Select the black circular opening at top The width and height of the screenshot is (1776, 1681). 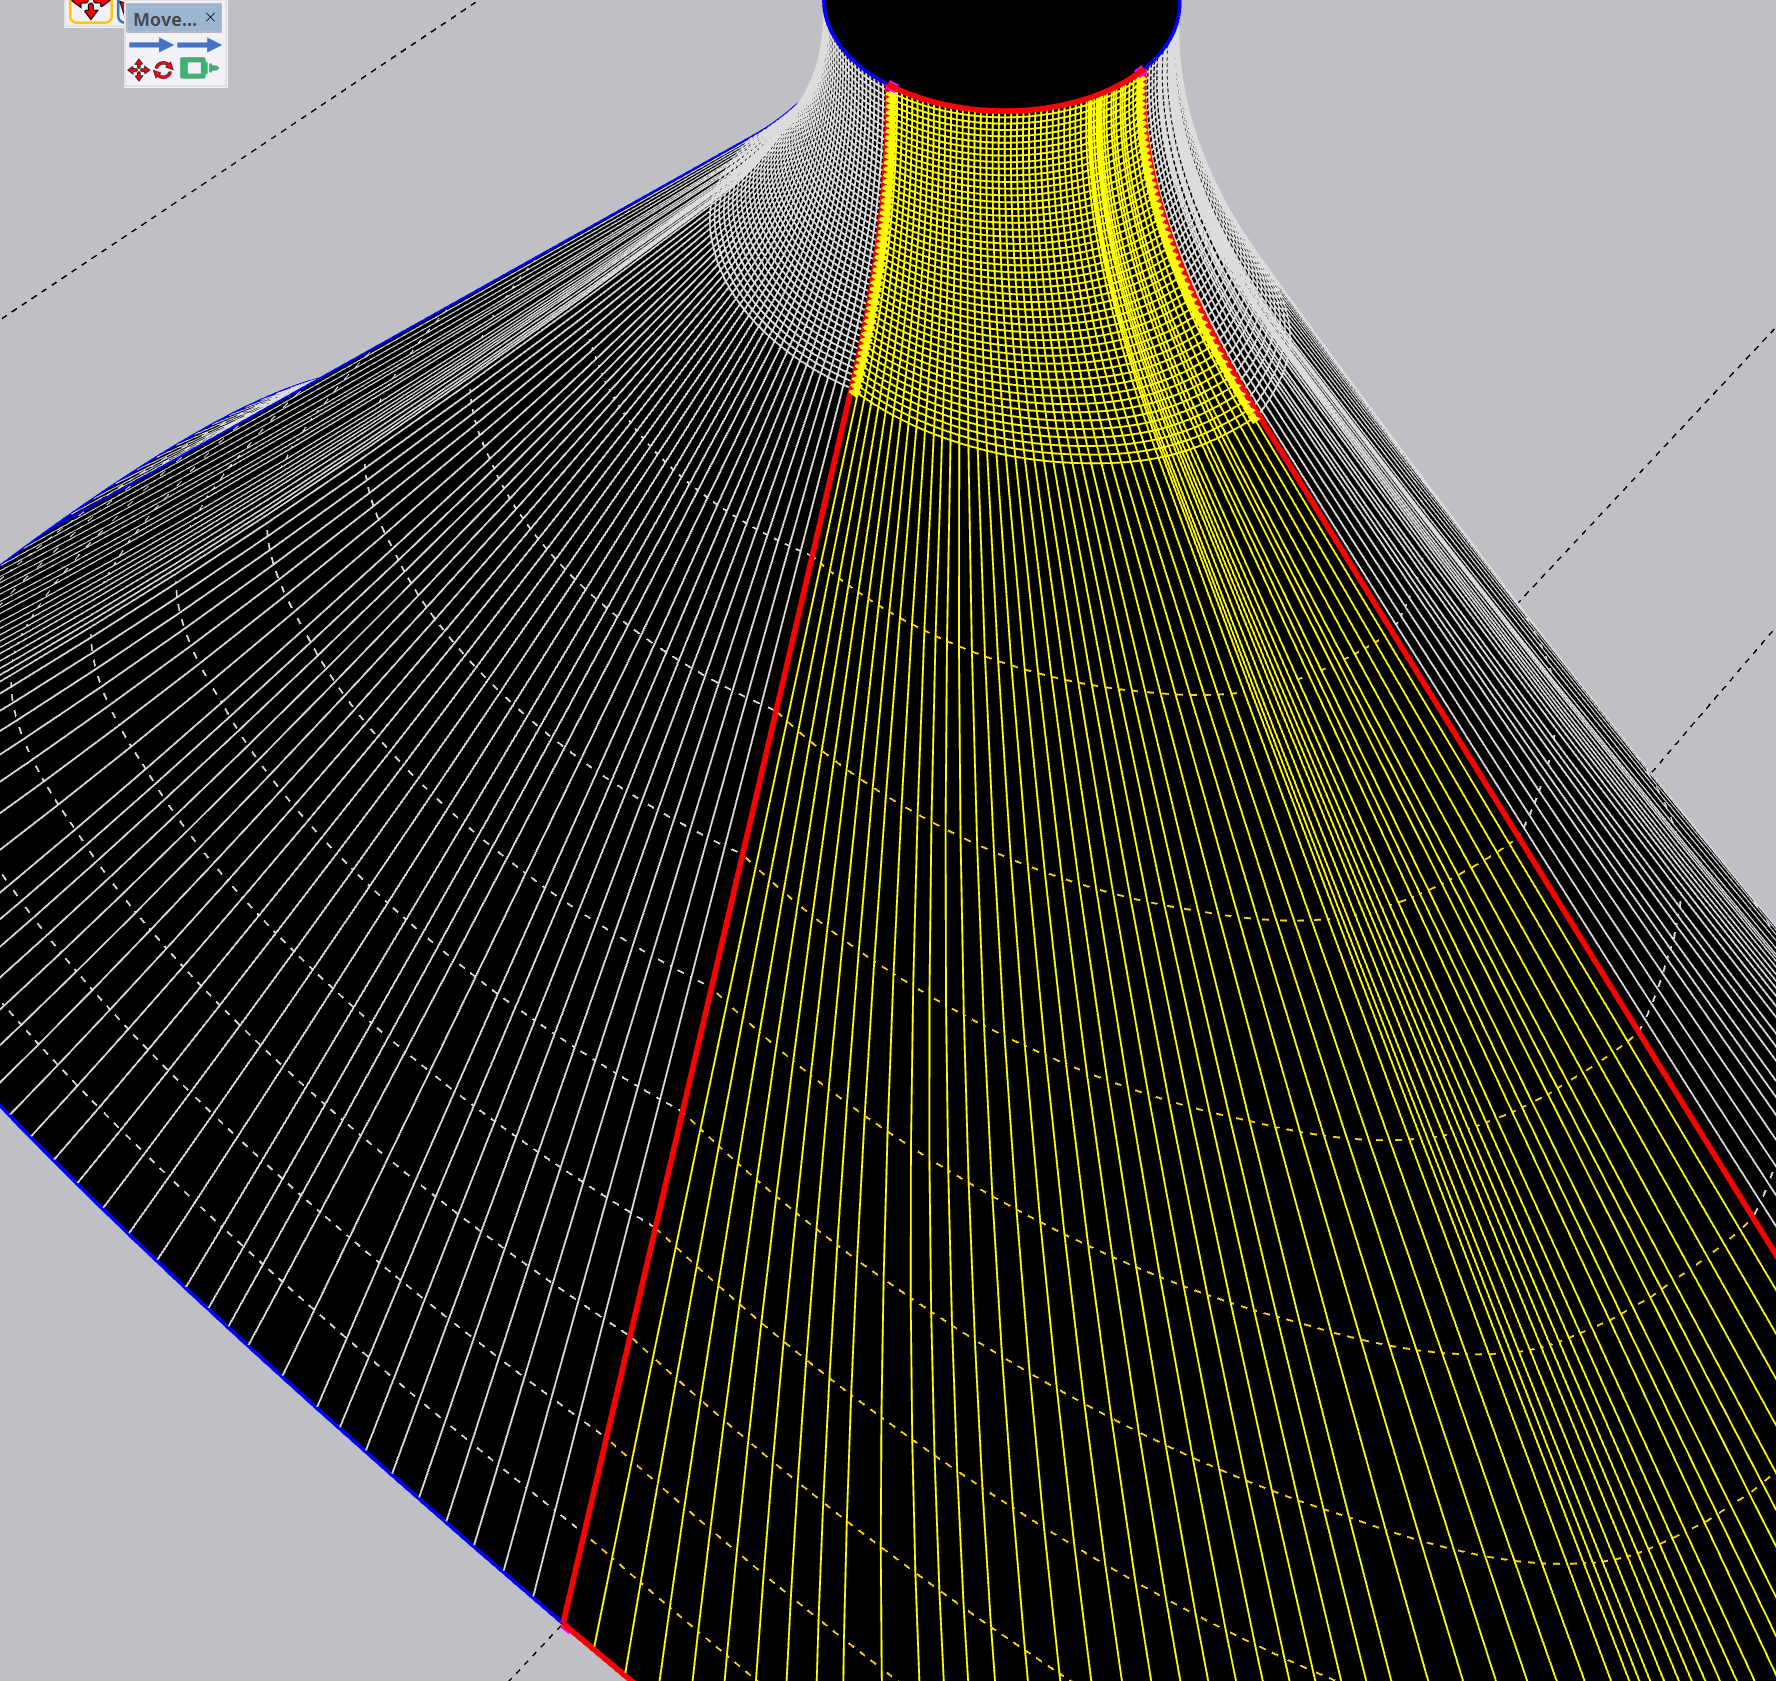coord(1000,45)
